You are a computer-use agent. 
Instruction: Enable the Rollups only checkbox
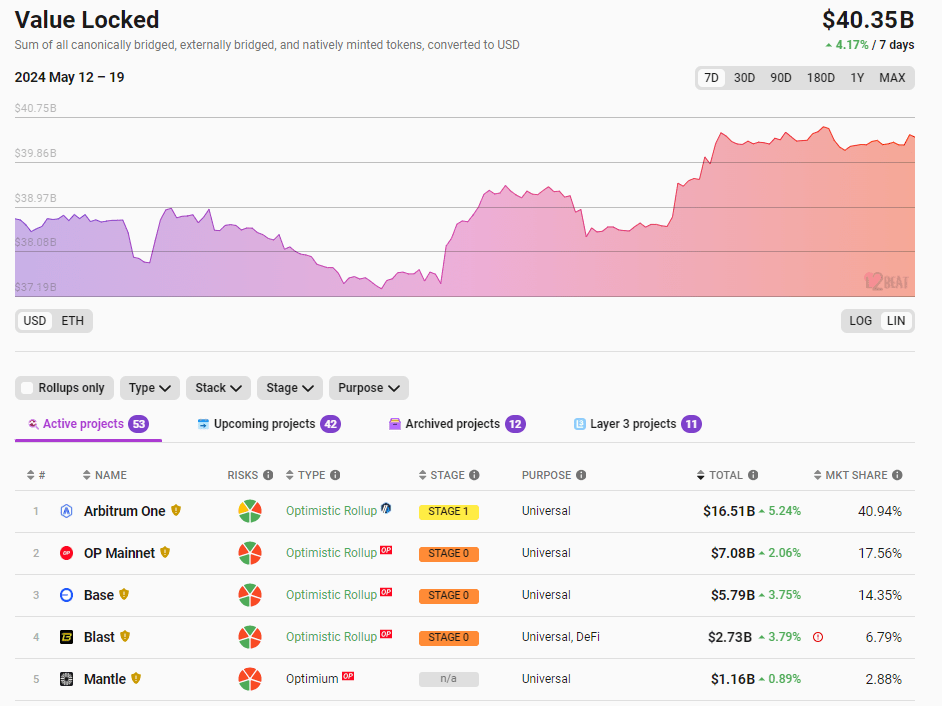tap(27, 387)
